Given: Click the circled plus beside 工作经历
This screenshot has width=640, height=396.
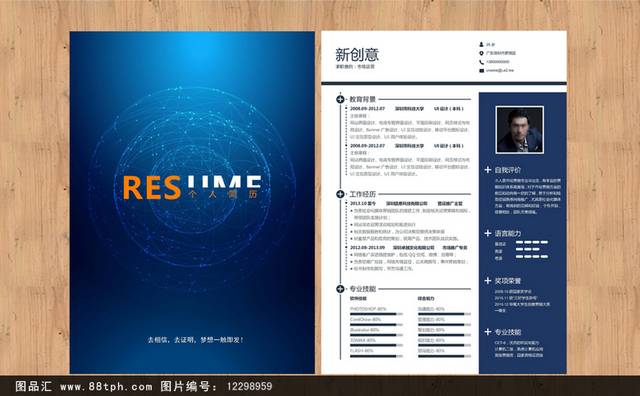Looking at the screenshot, I should [340, 194].
